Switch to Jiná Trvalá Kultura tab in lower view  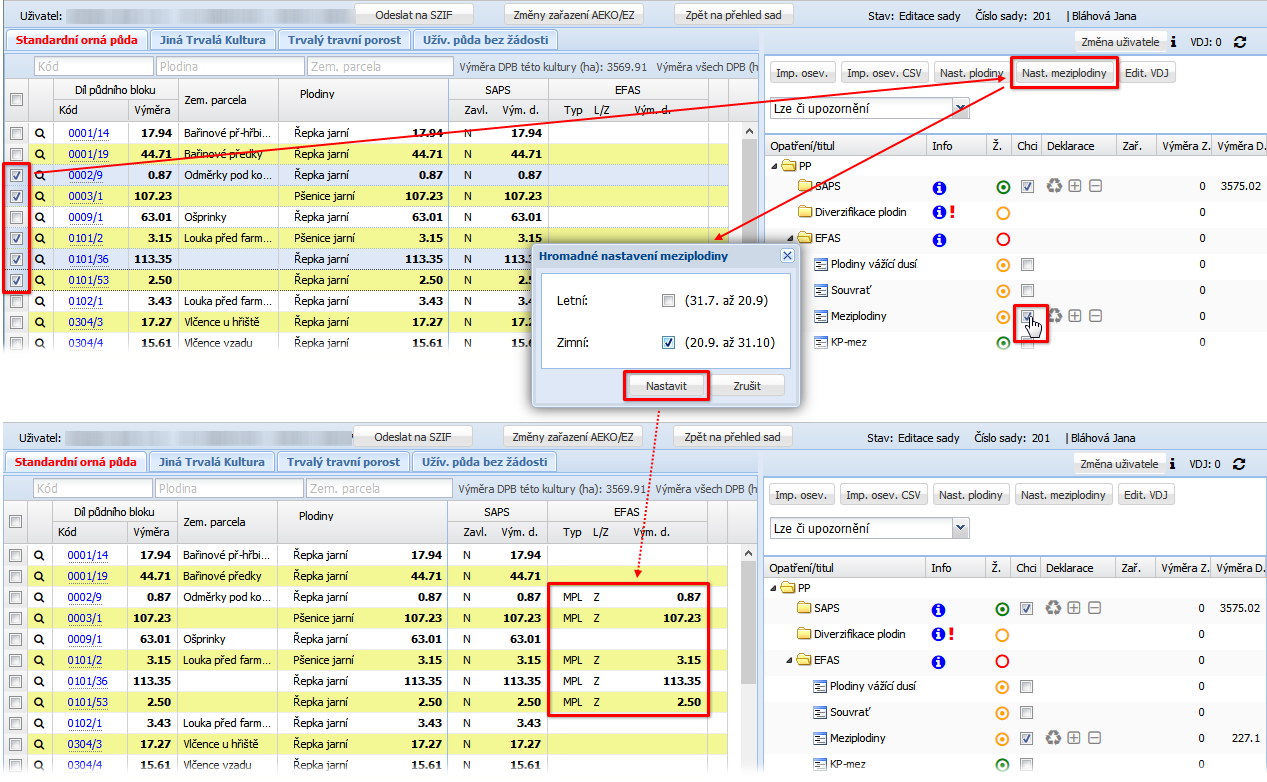coord(212,462)
